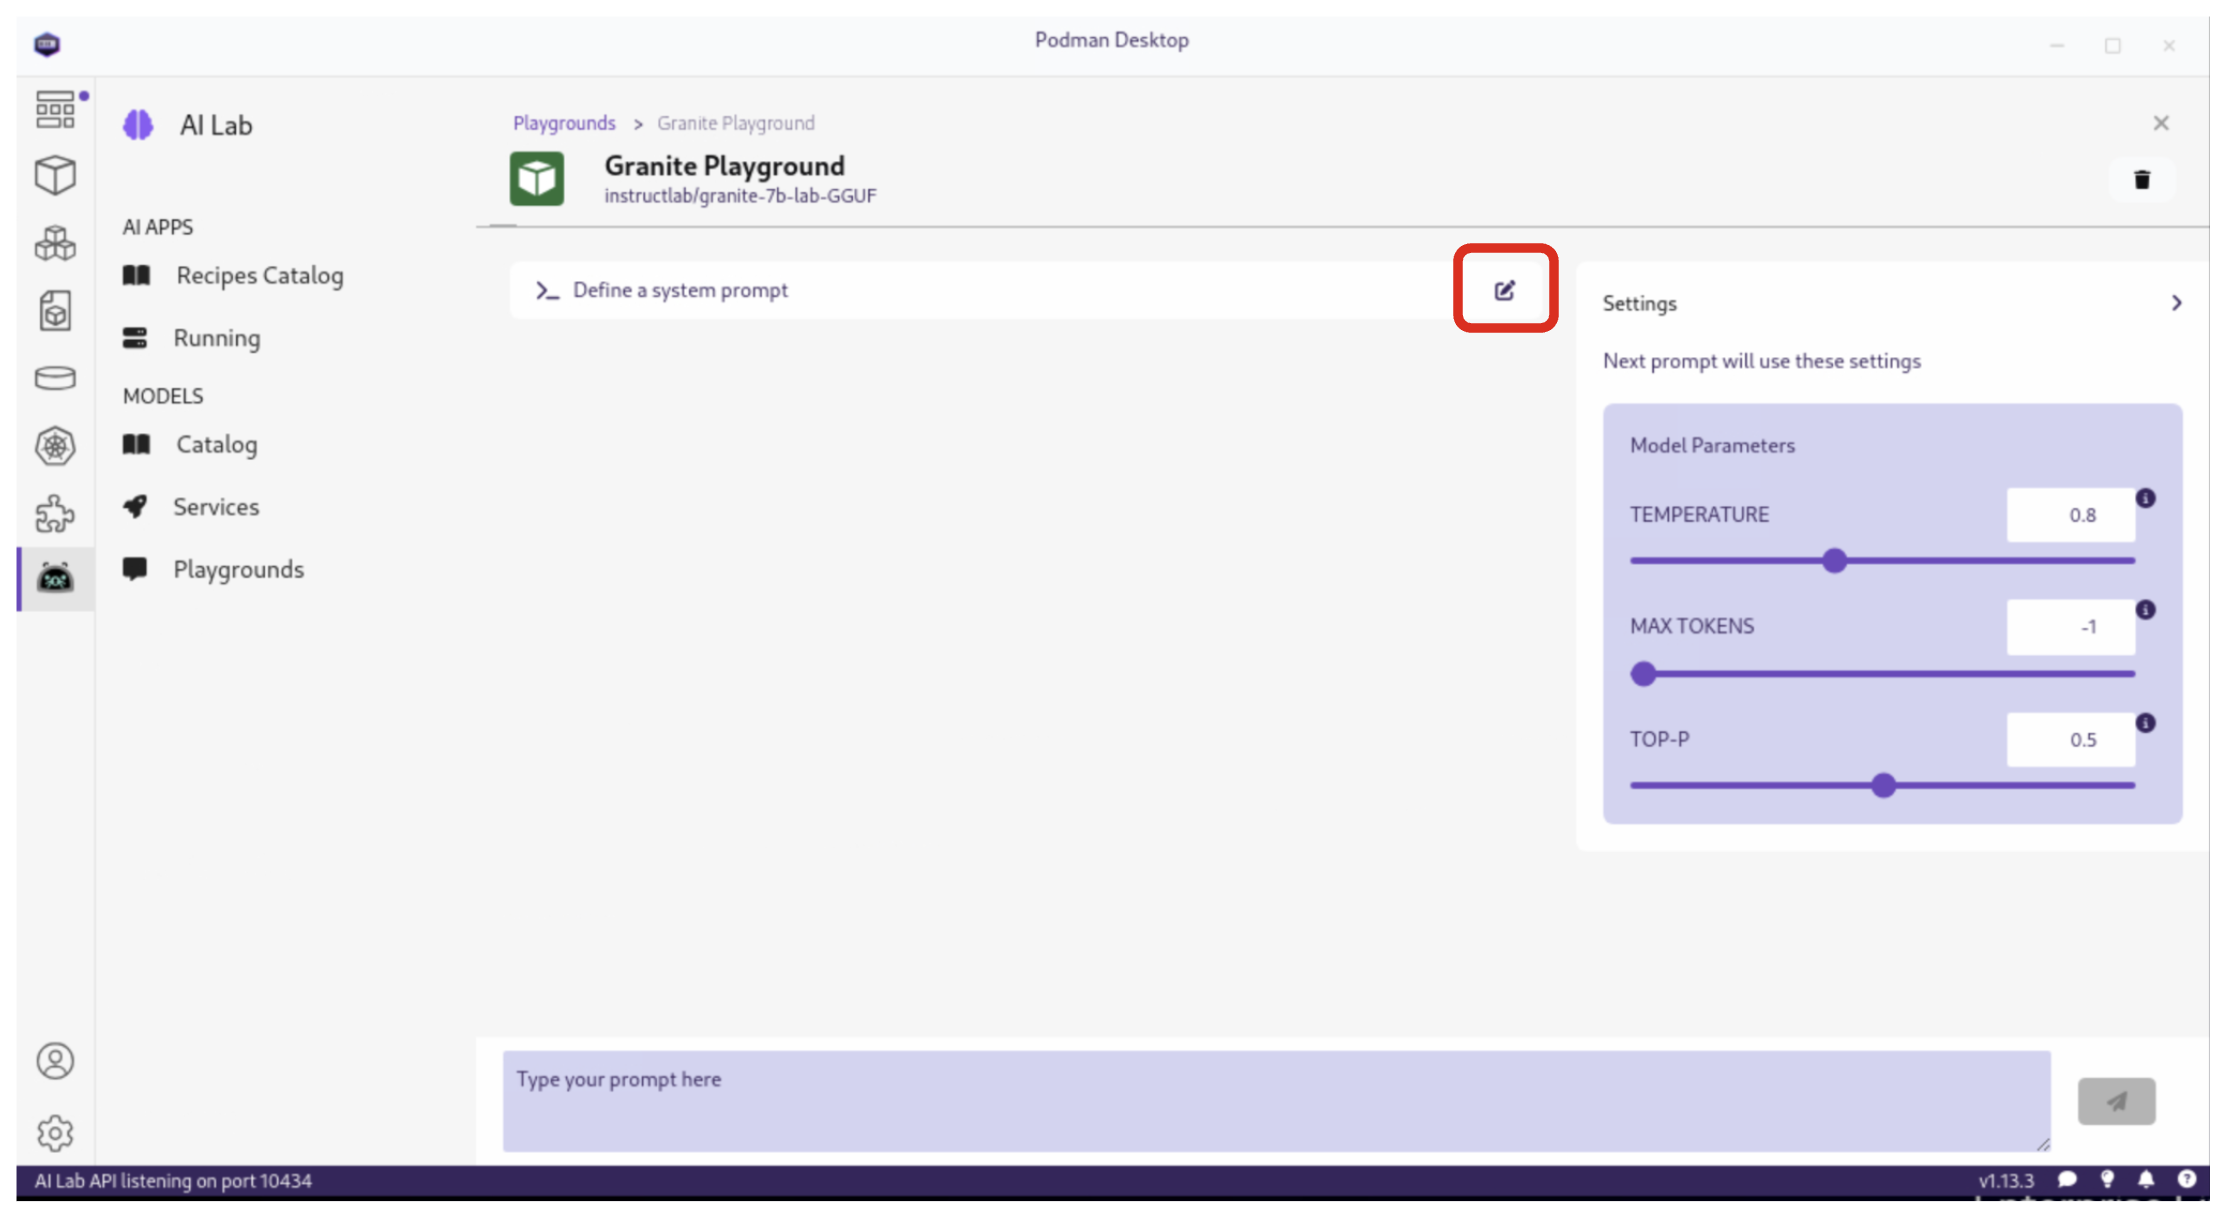This screenshot has height=1212, width=2220.
Task: Open the Extensions puzzle-piece icon
Action: coord(55,514)
